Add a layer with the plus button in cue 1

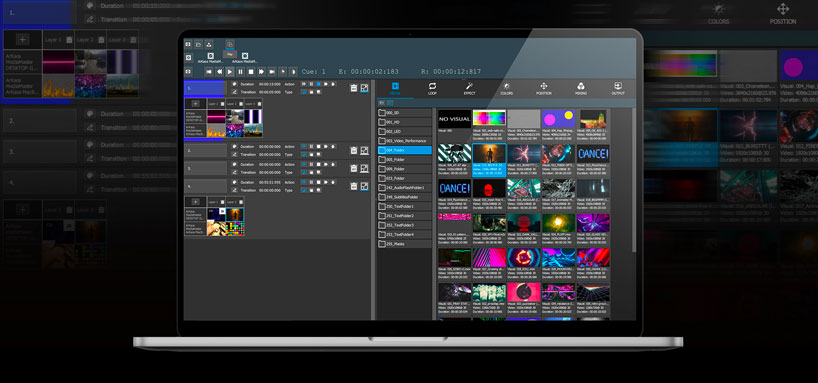(x=196, y=104)
